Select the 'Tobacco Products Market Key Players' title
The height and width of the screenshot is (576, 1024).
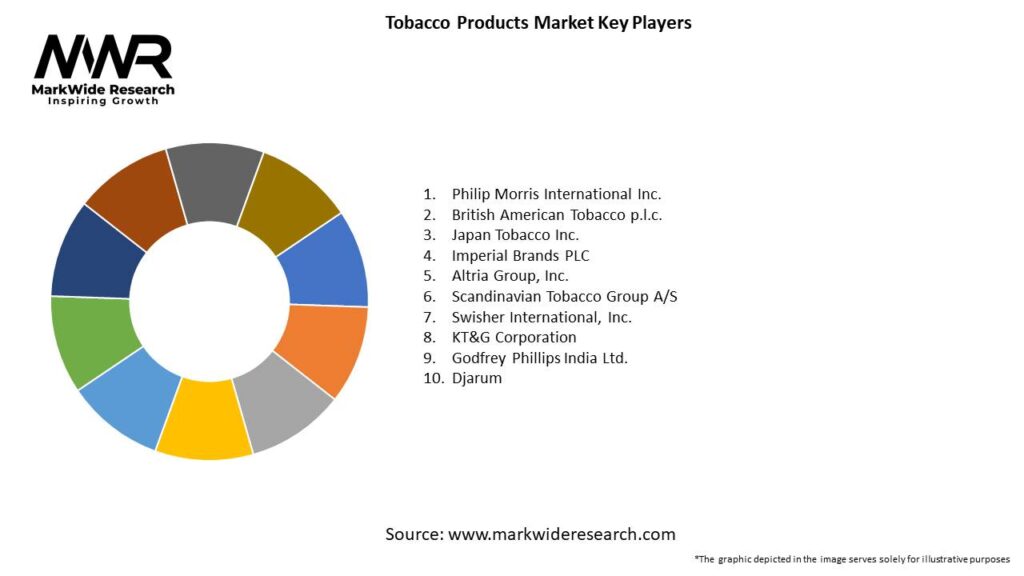pos(538,23)
